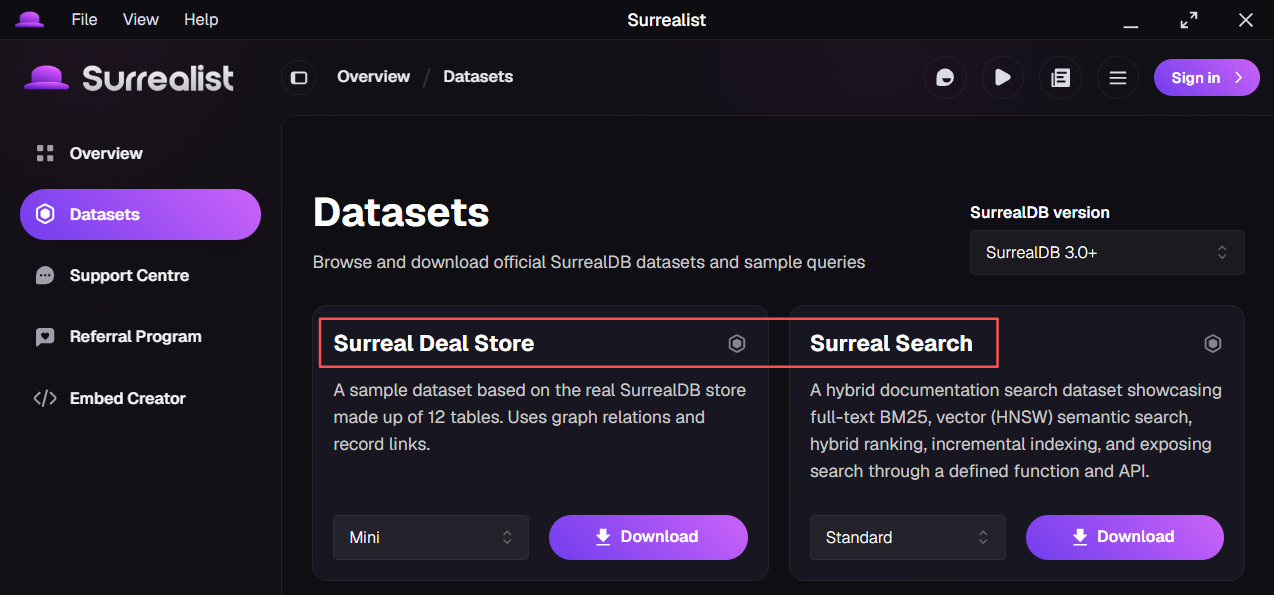This screenshot has height=595, width=1274.
Task: Click the Support Centre chat bubble icon
Action: coord(45,275)
